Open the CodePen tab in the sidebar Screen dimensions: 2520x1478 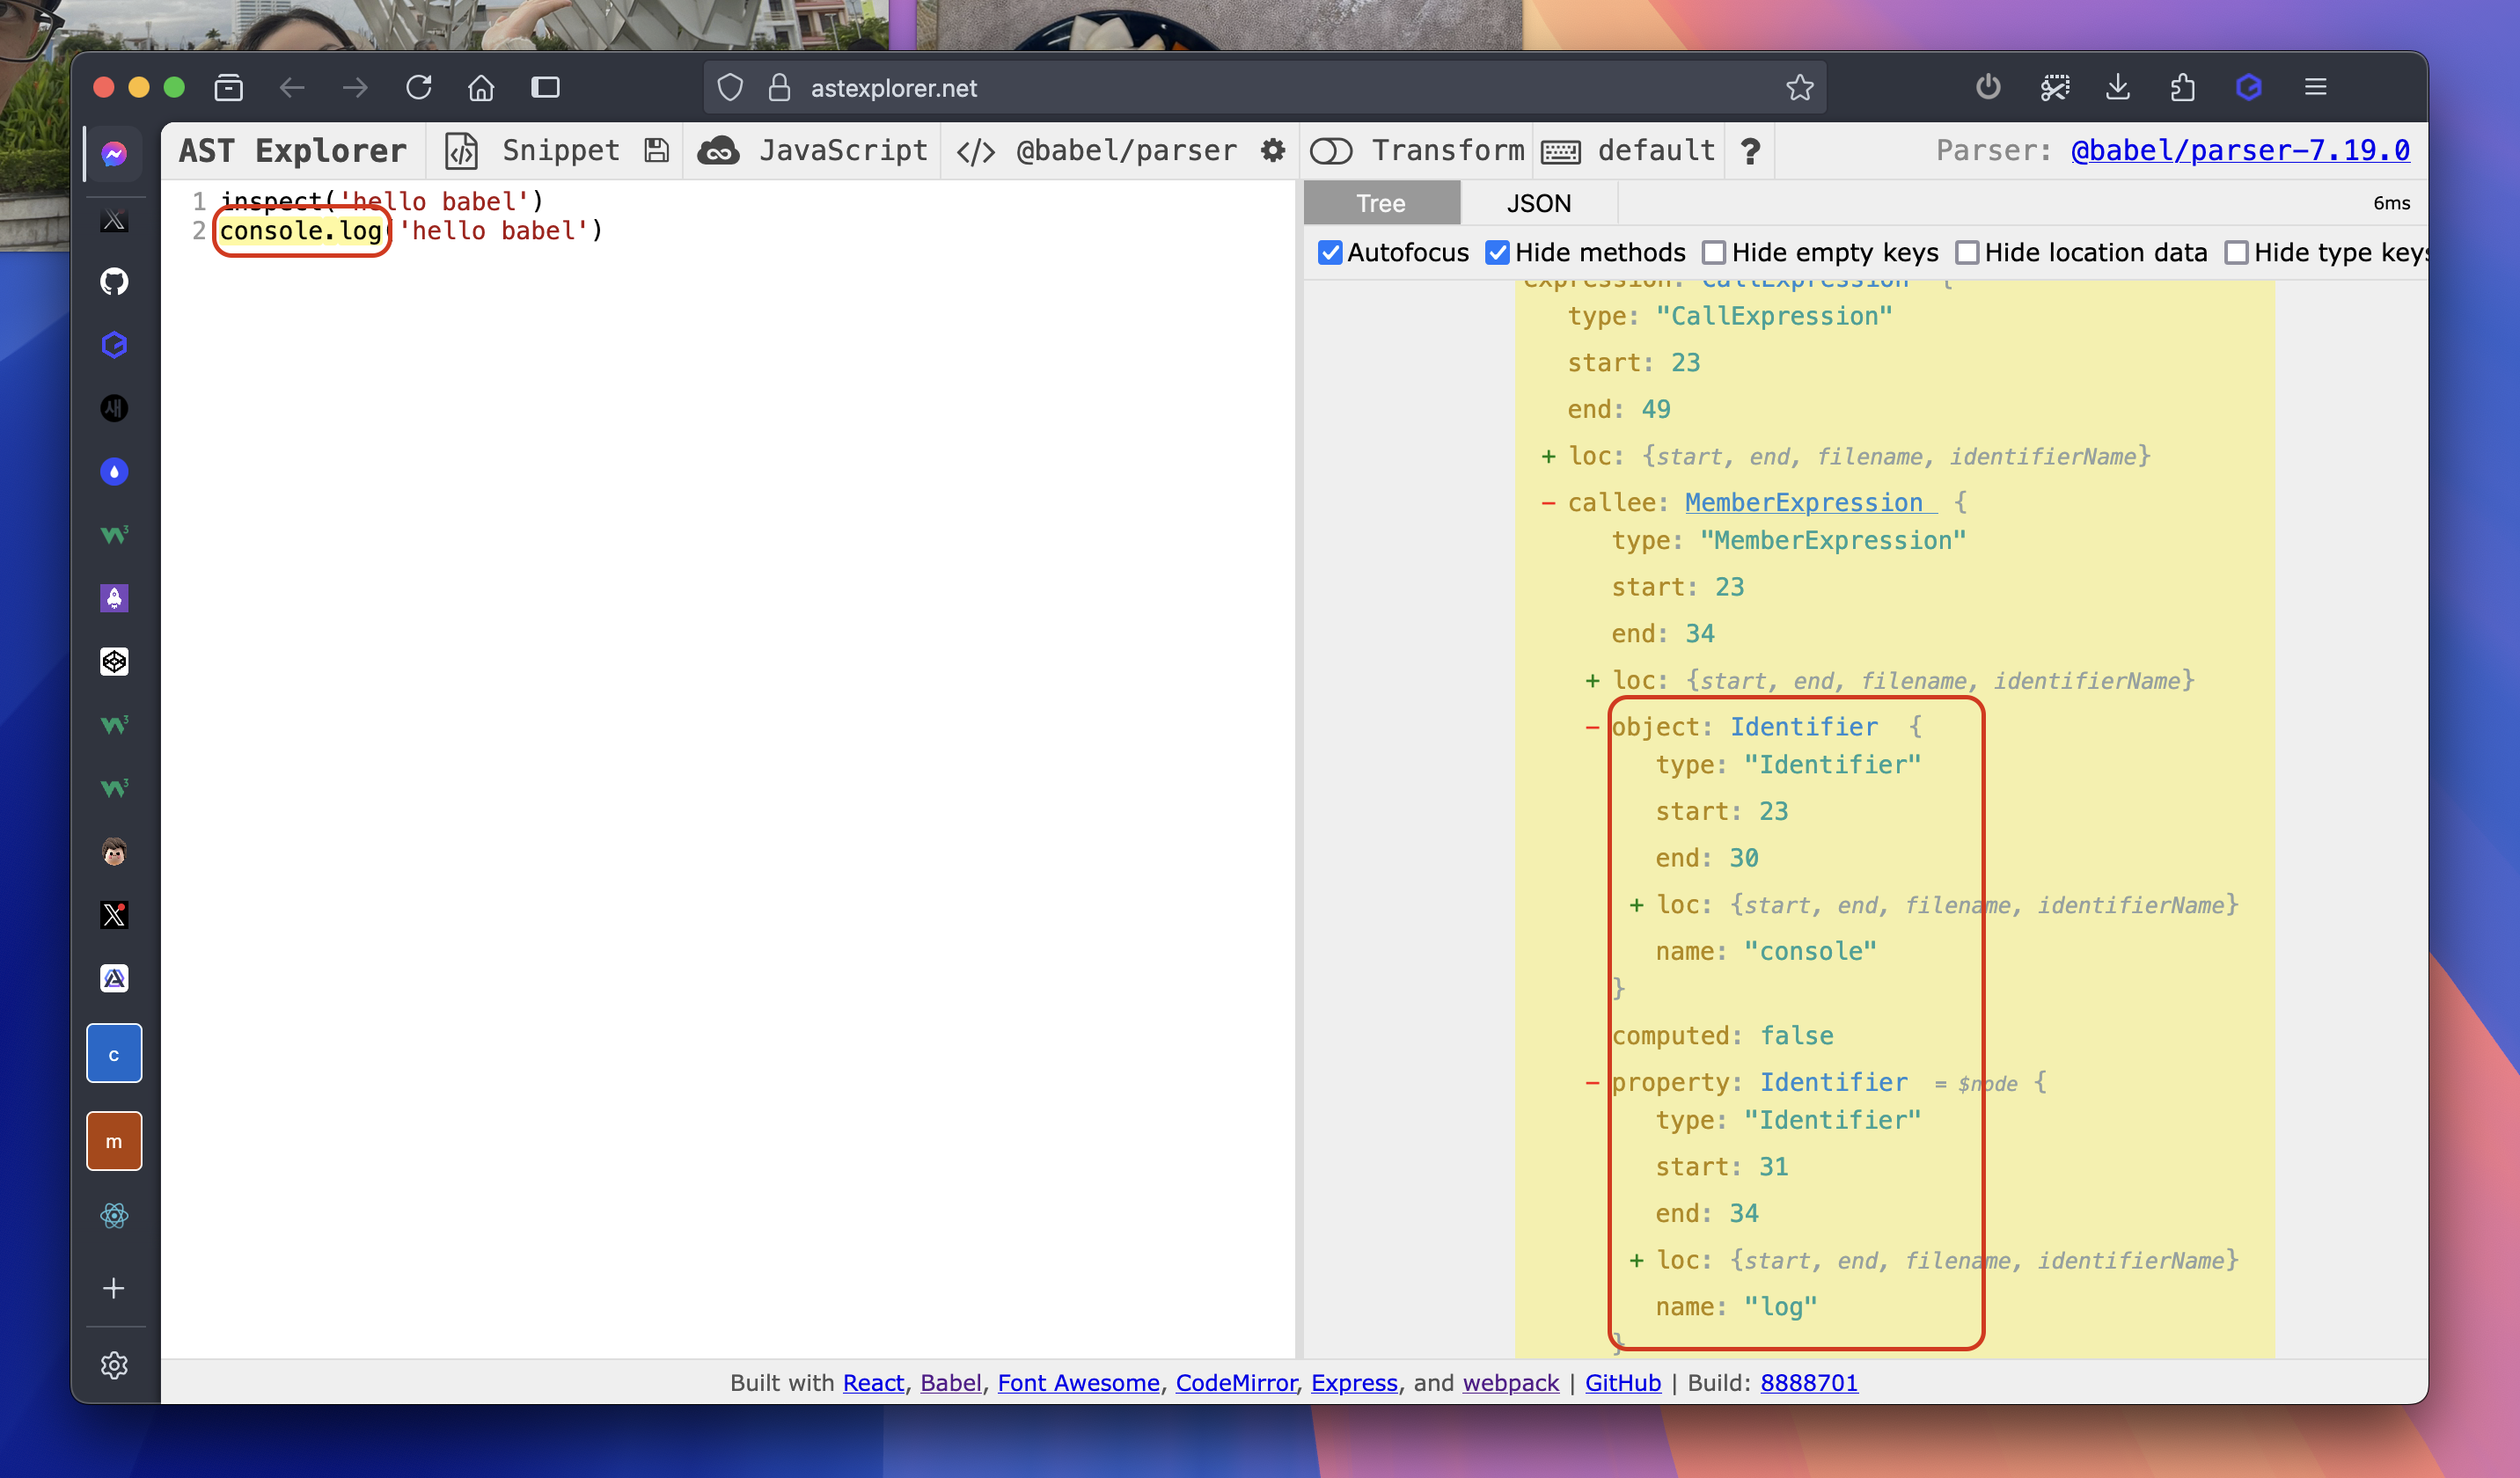click(114, 662)
